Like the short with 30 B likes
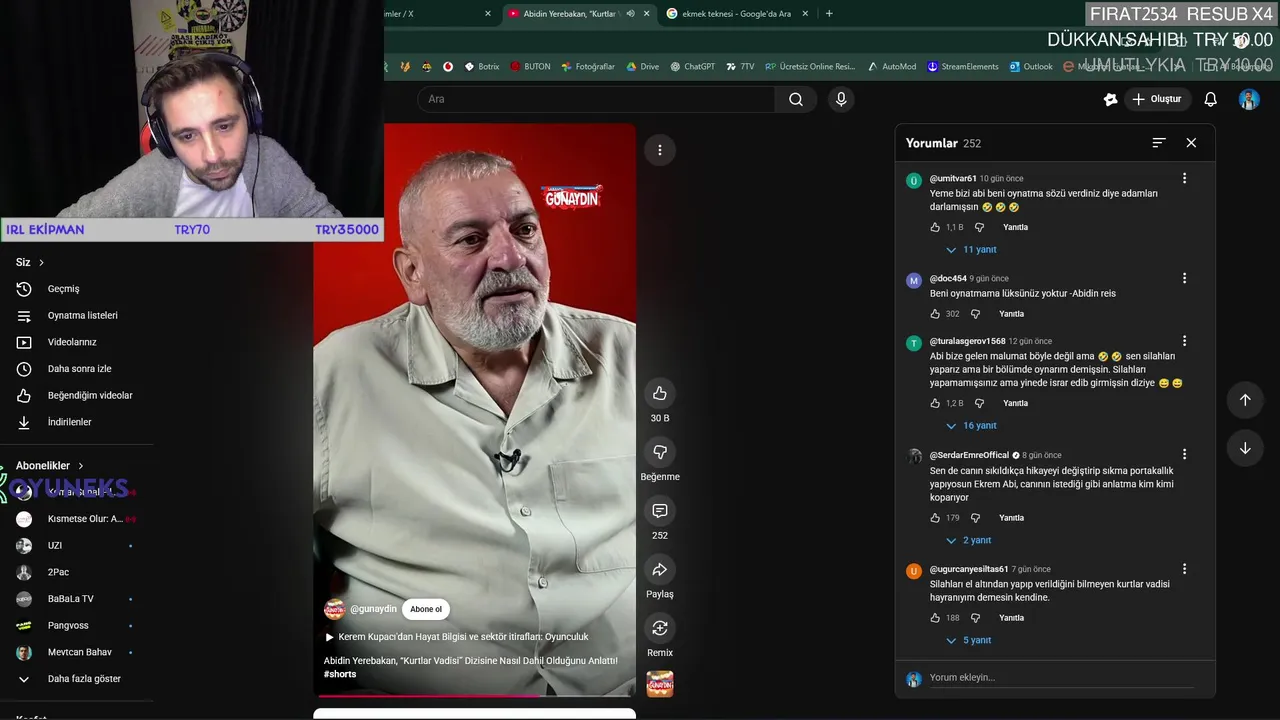 click(659, 393)
